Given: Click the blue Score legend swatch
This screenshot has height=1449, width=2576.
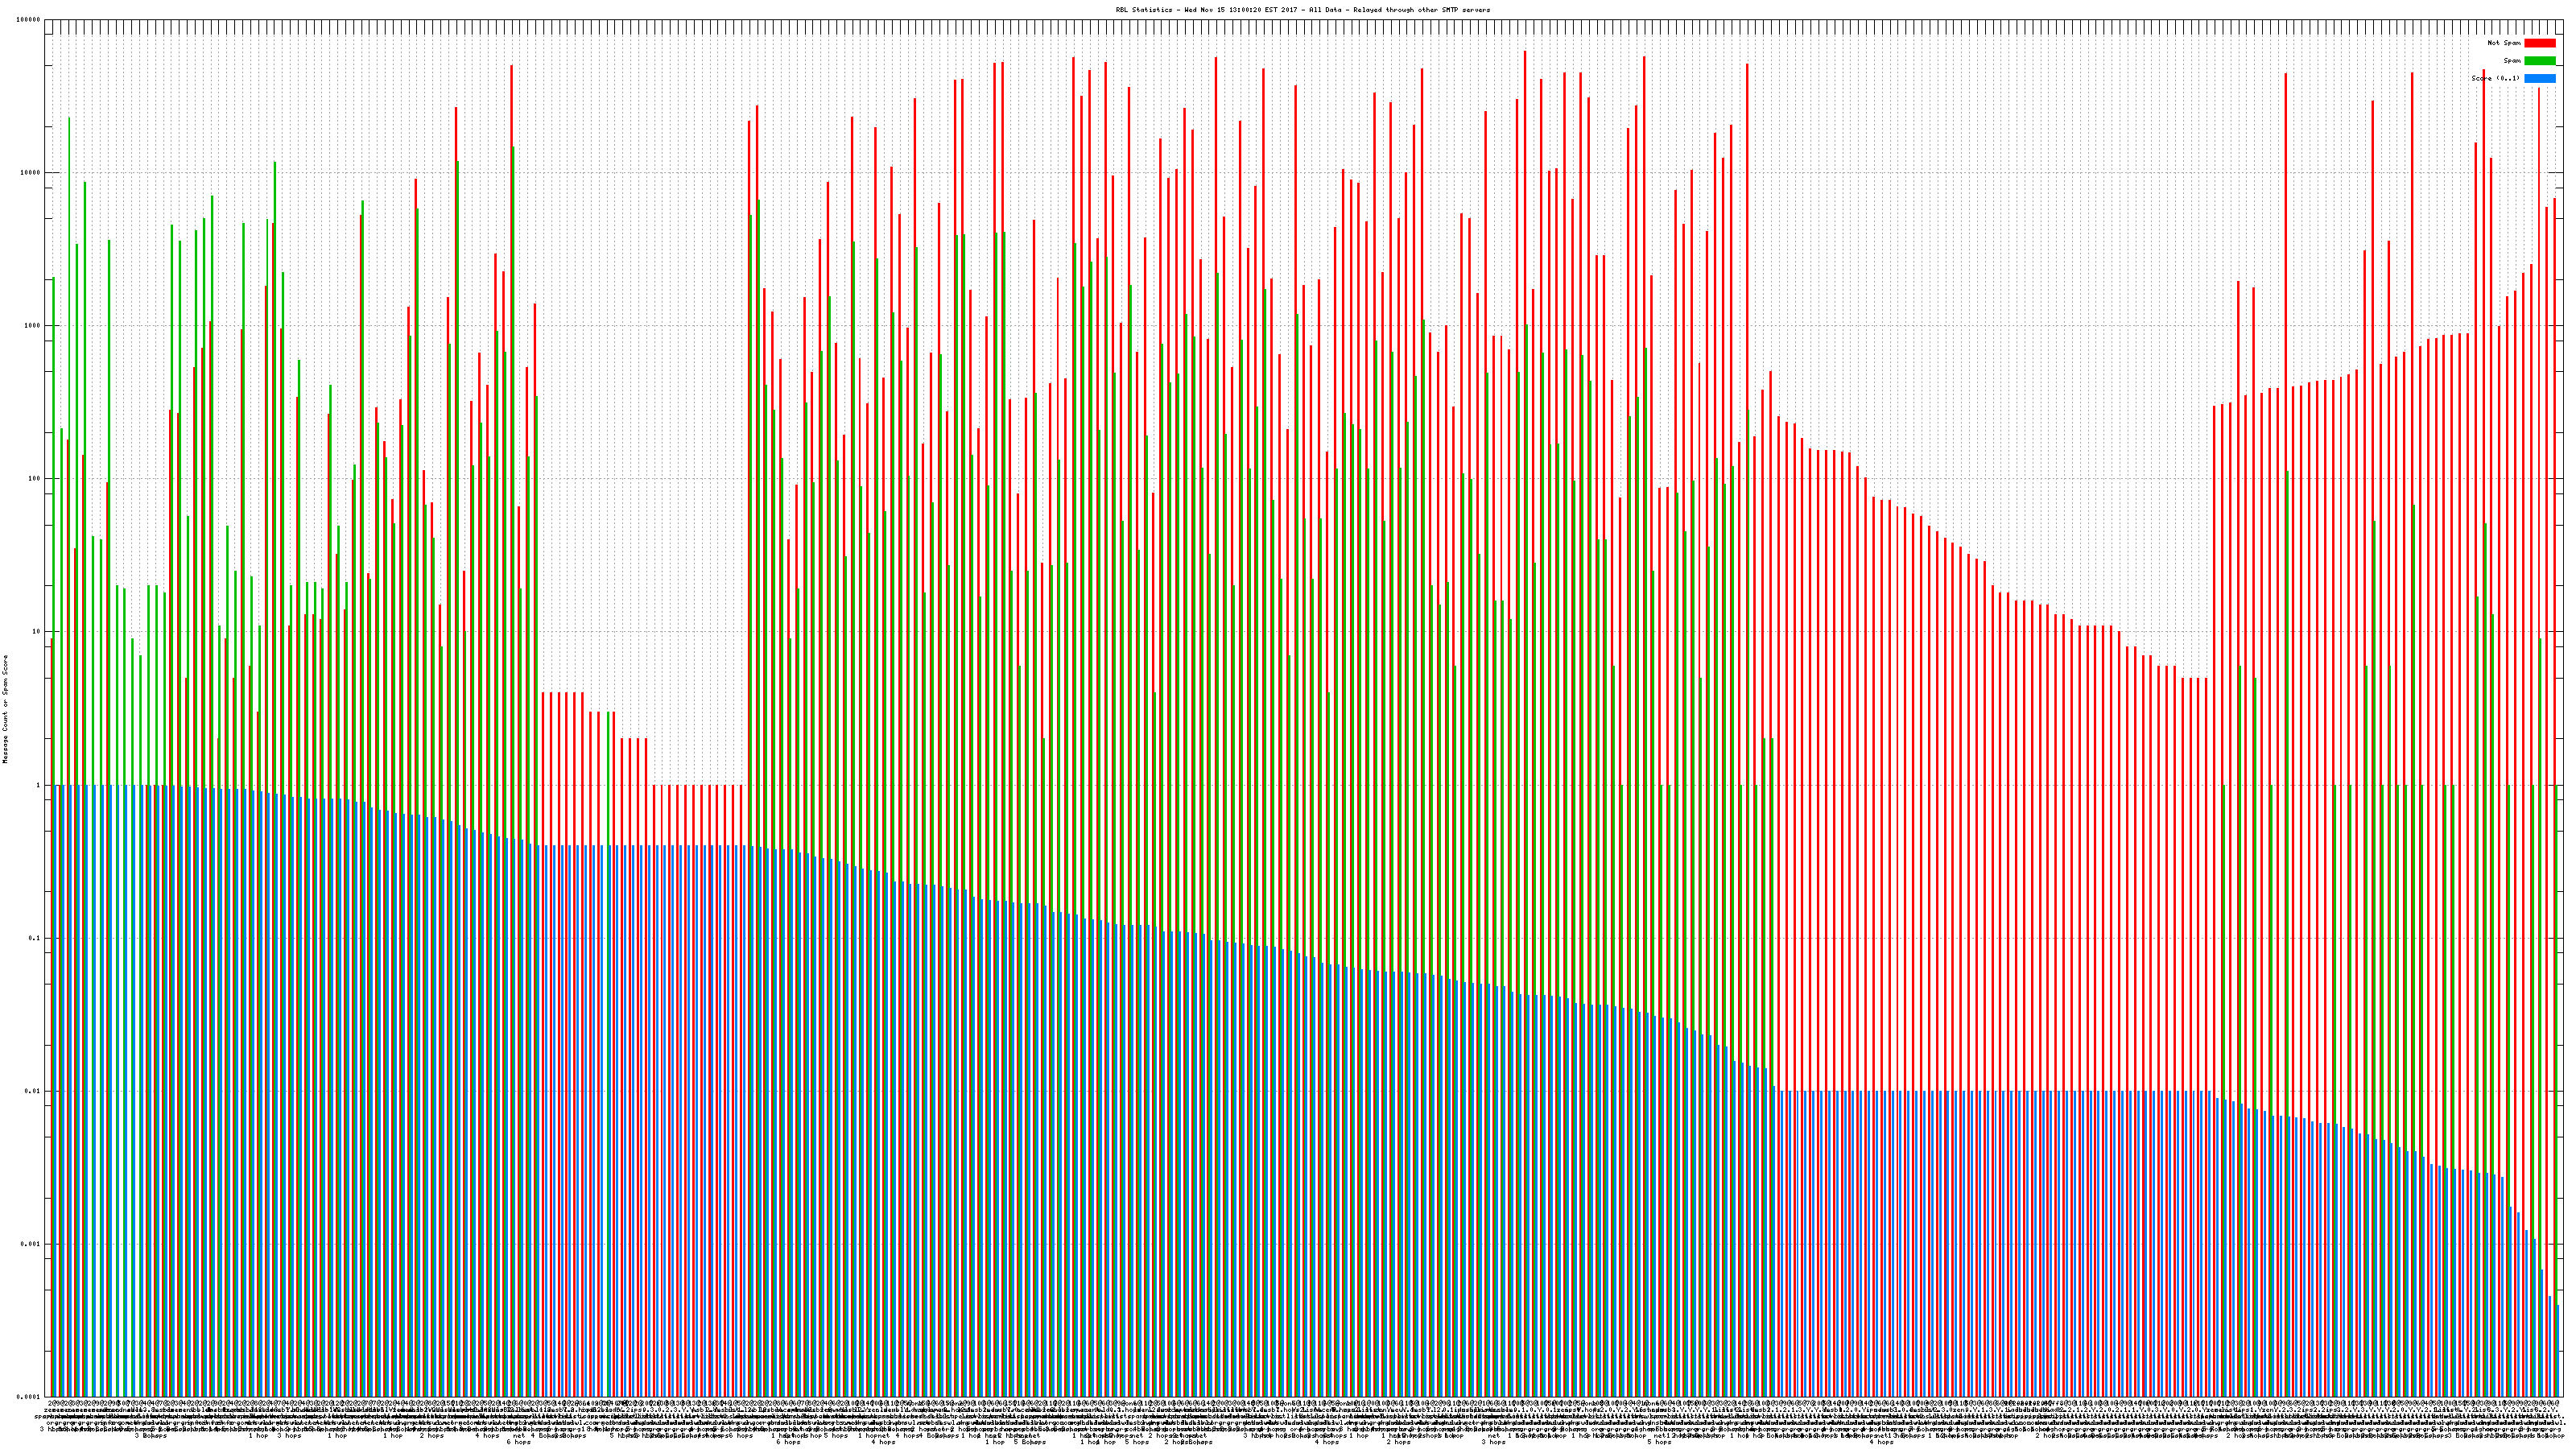Looking at the screenshot, I should point(2539,78).
